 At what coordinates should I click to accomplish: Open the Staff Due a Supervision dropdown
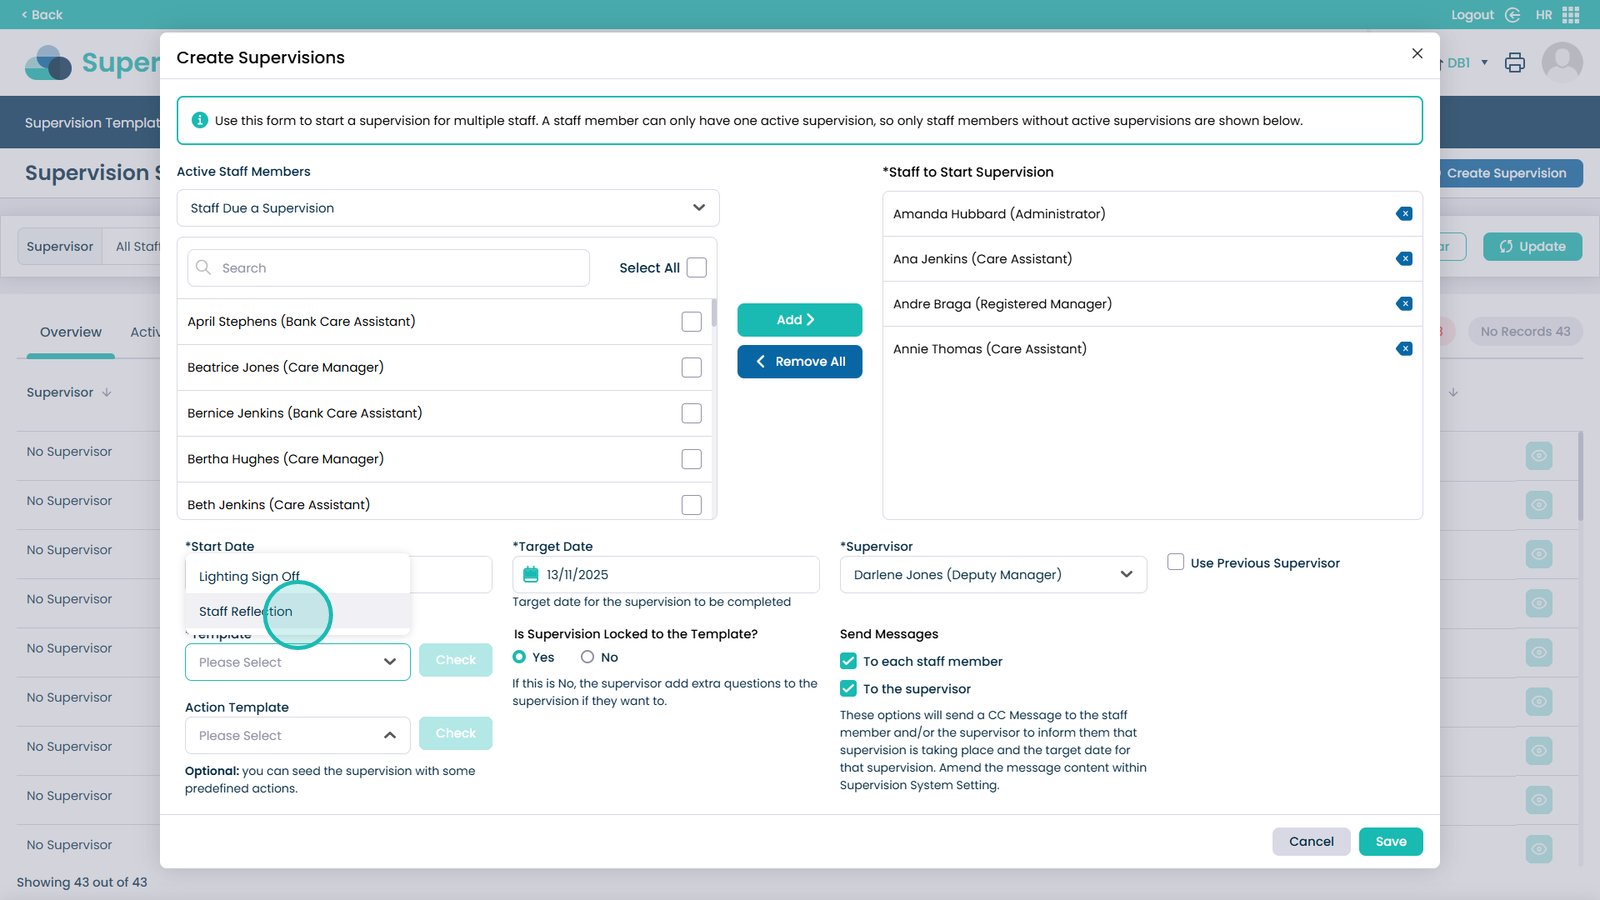coord(448,208)
